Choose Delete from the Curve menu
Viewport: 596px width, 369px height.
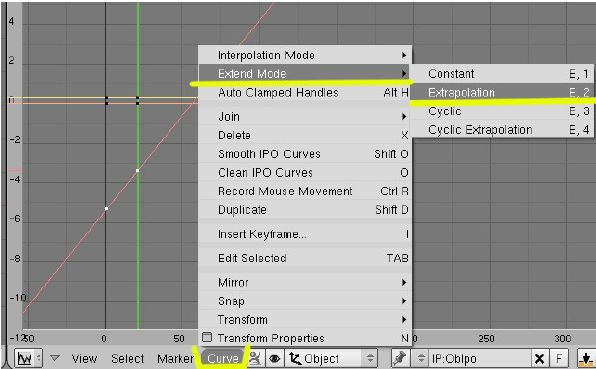pyautogui.click(x=305, y=135)
